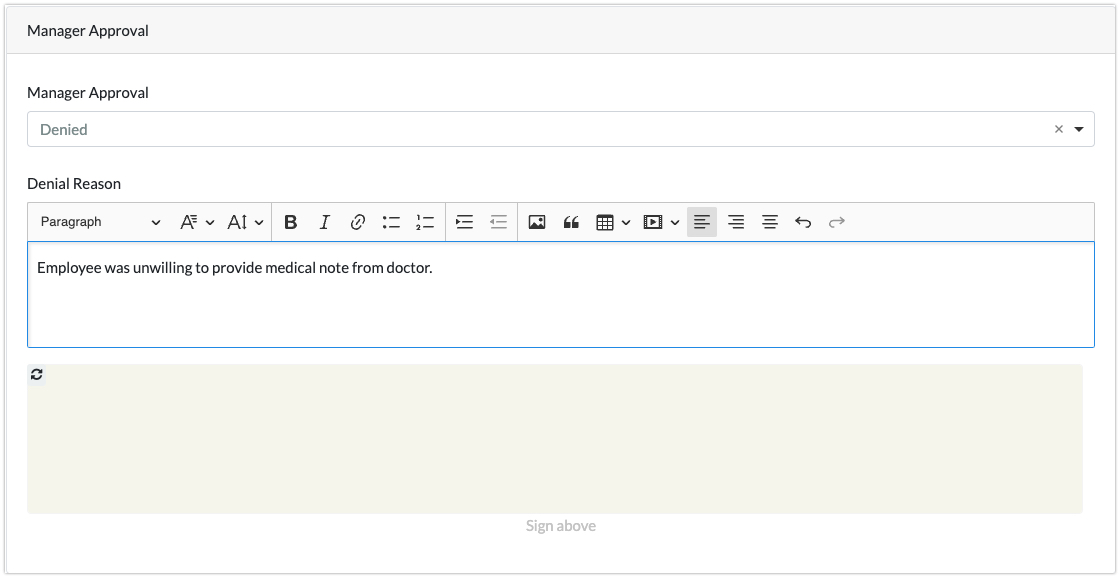Toggle right text alignment
This screenshot has height=578, width=1120.
(736, 222)
